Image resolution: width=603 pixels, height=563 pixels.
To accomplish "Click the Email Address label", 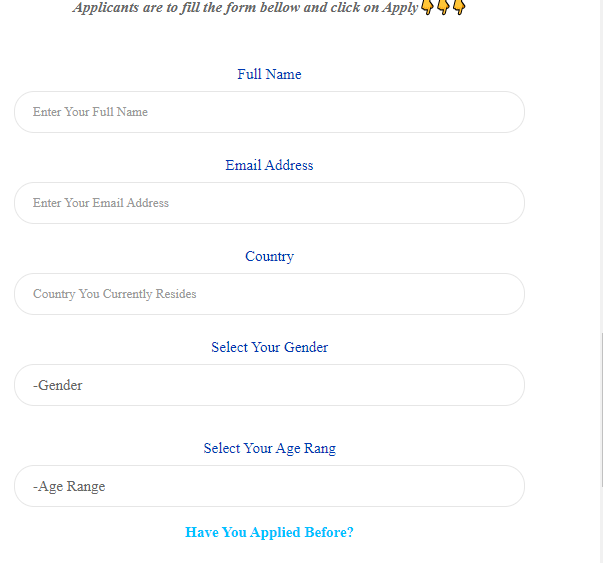I will [x=269, y=165].
